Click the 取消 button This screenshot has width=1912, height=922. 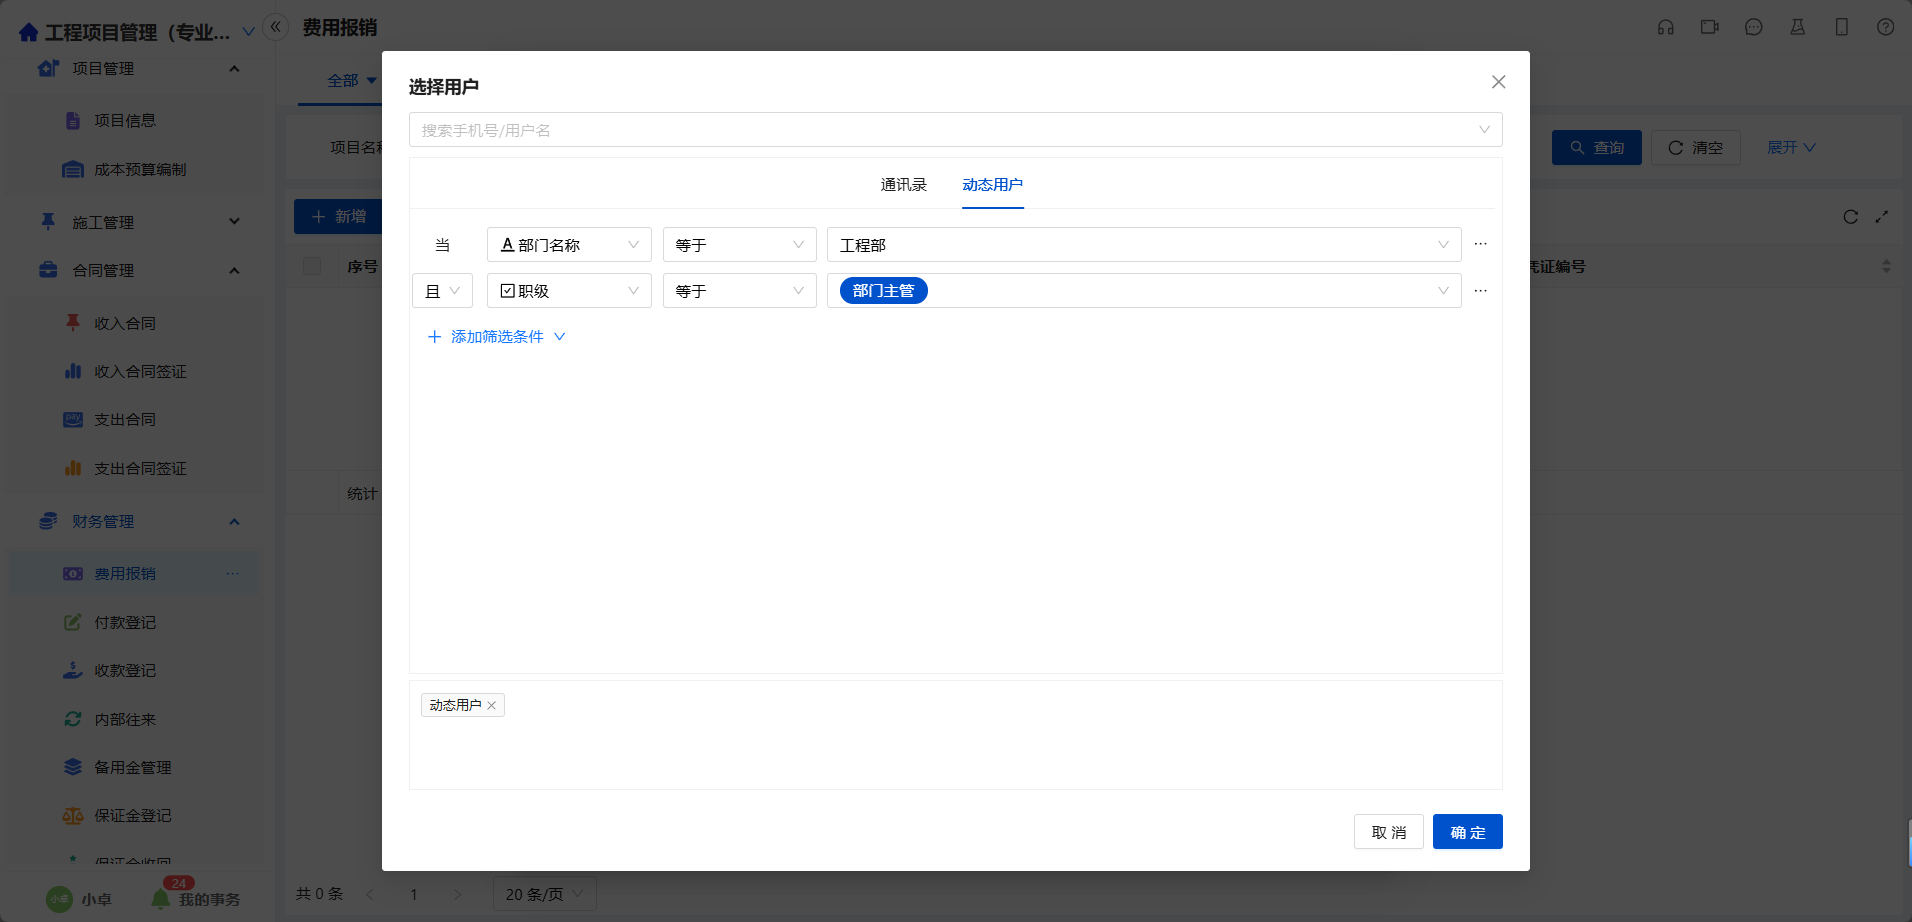click(1388, 832)
